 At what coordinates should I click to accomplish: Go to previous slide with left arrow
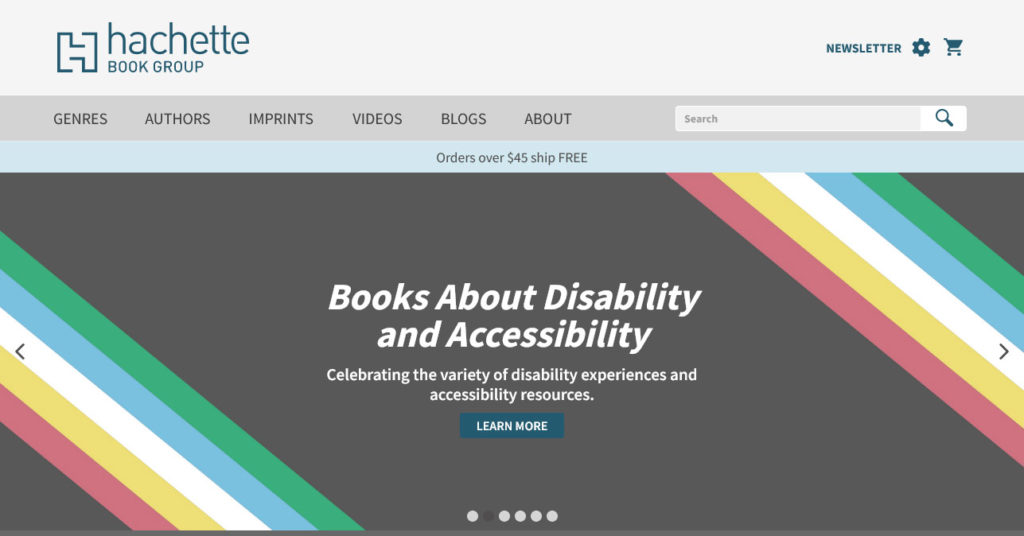[x=20, y=352]
